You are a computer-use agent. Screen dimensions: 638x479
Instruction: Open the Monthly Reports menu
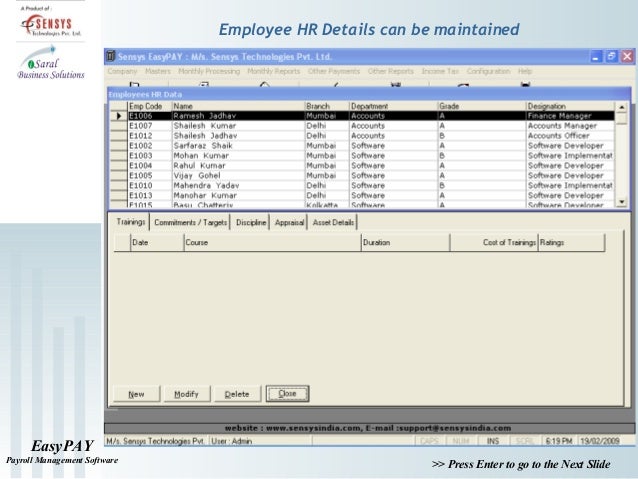[x=273, y=72]
